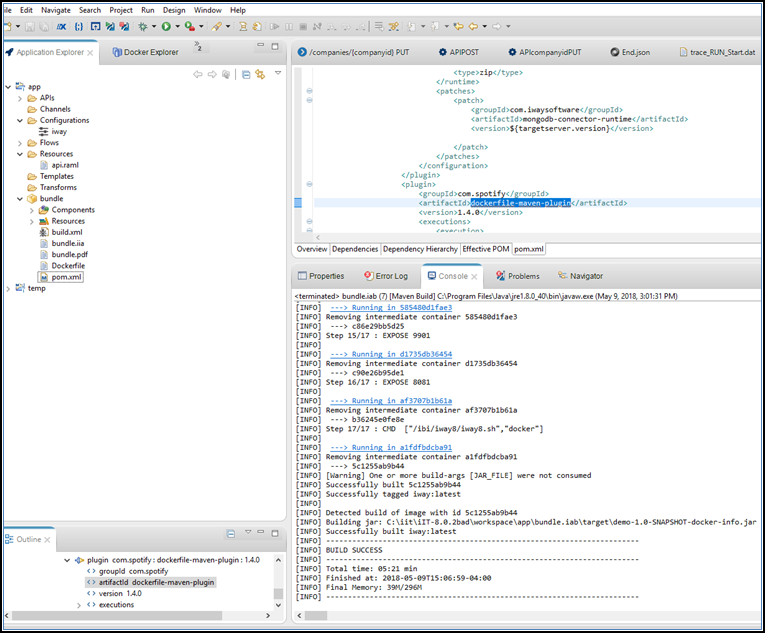Expand the APIs folder
The height and width of the screenshot is (633, 765).
[20, 98]
